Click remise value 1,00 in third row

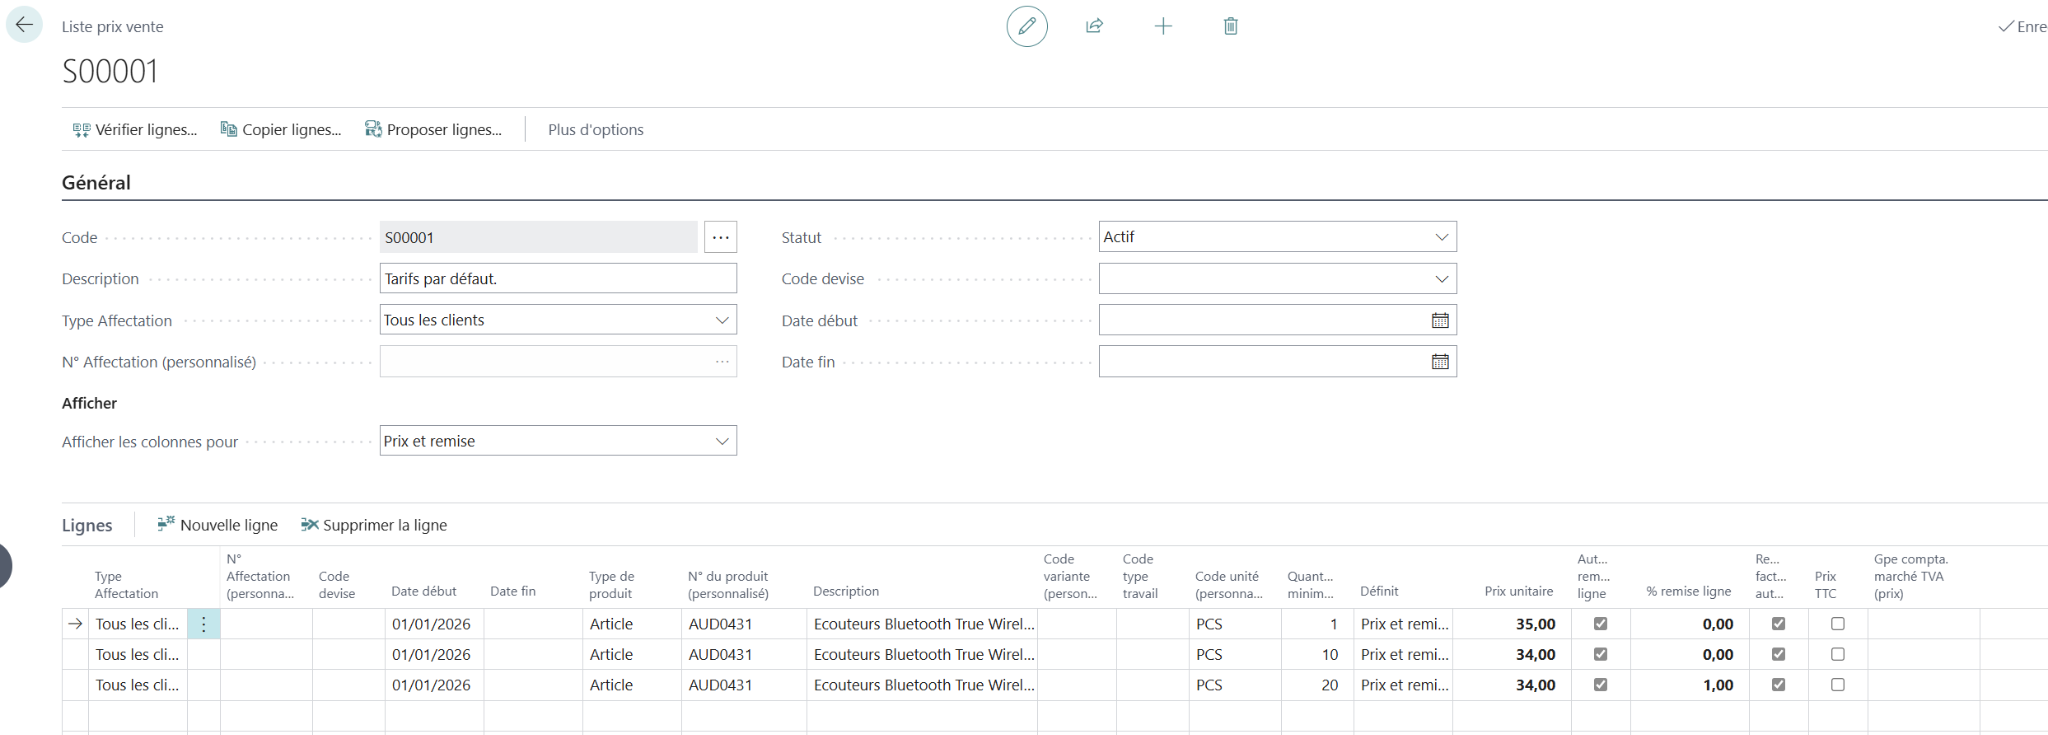tap(1718, 685)
